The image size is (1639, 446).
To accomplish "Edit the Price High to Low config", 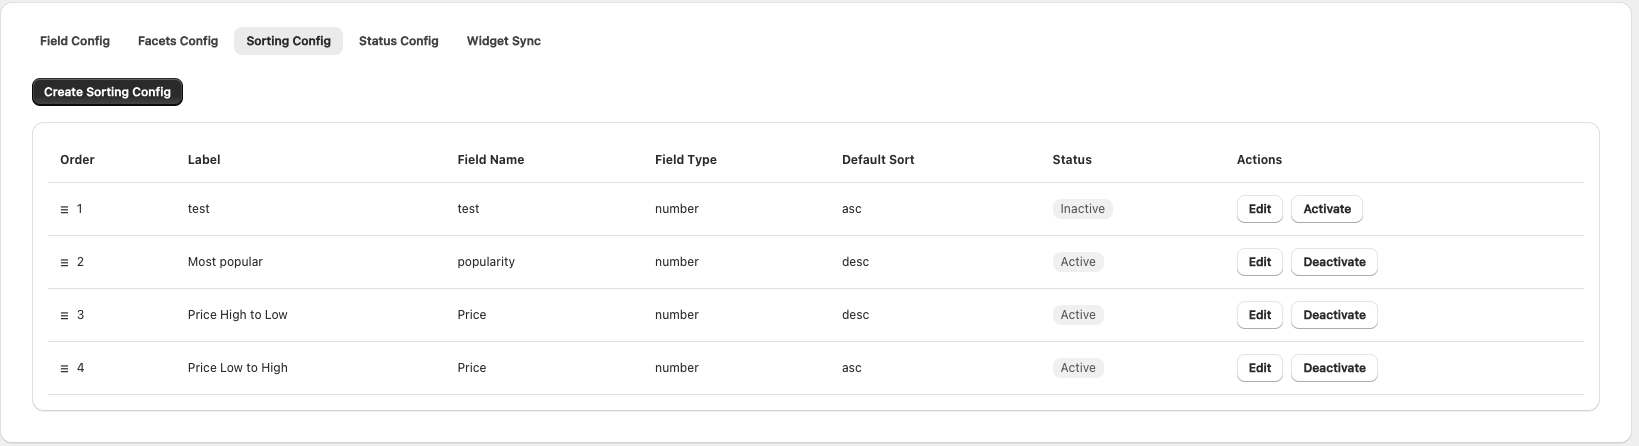I will tap(1260, 315).
